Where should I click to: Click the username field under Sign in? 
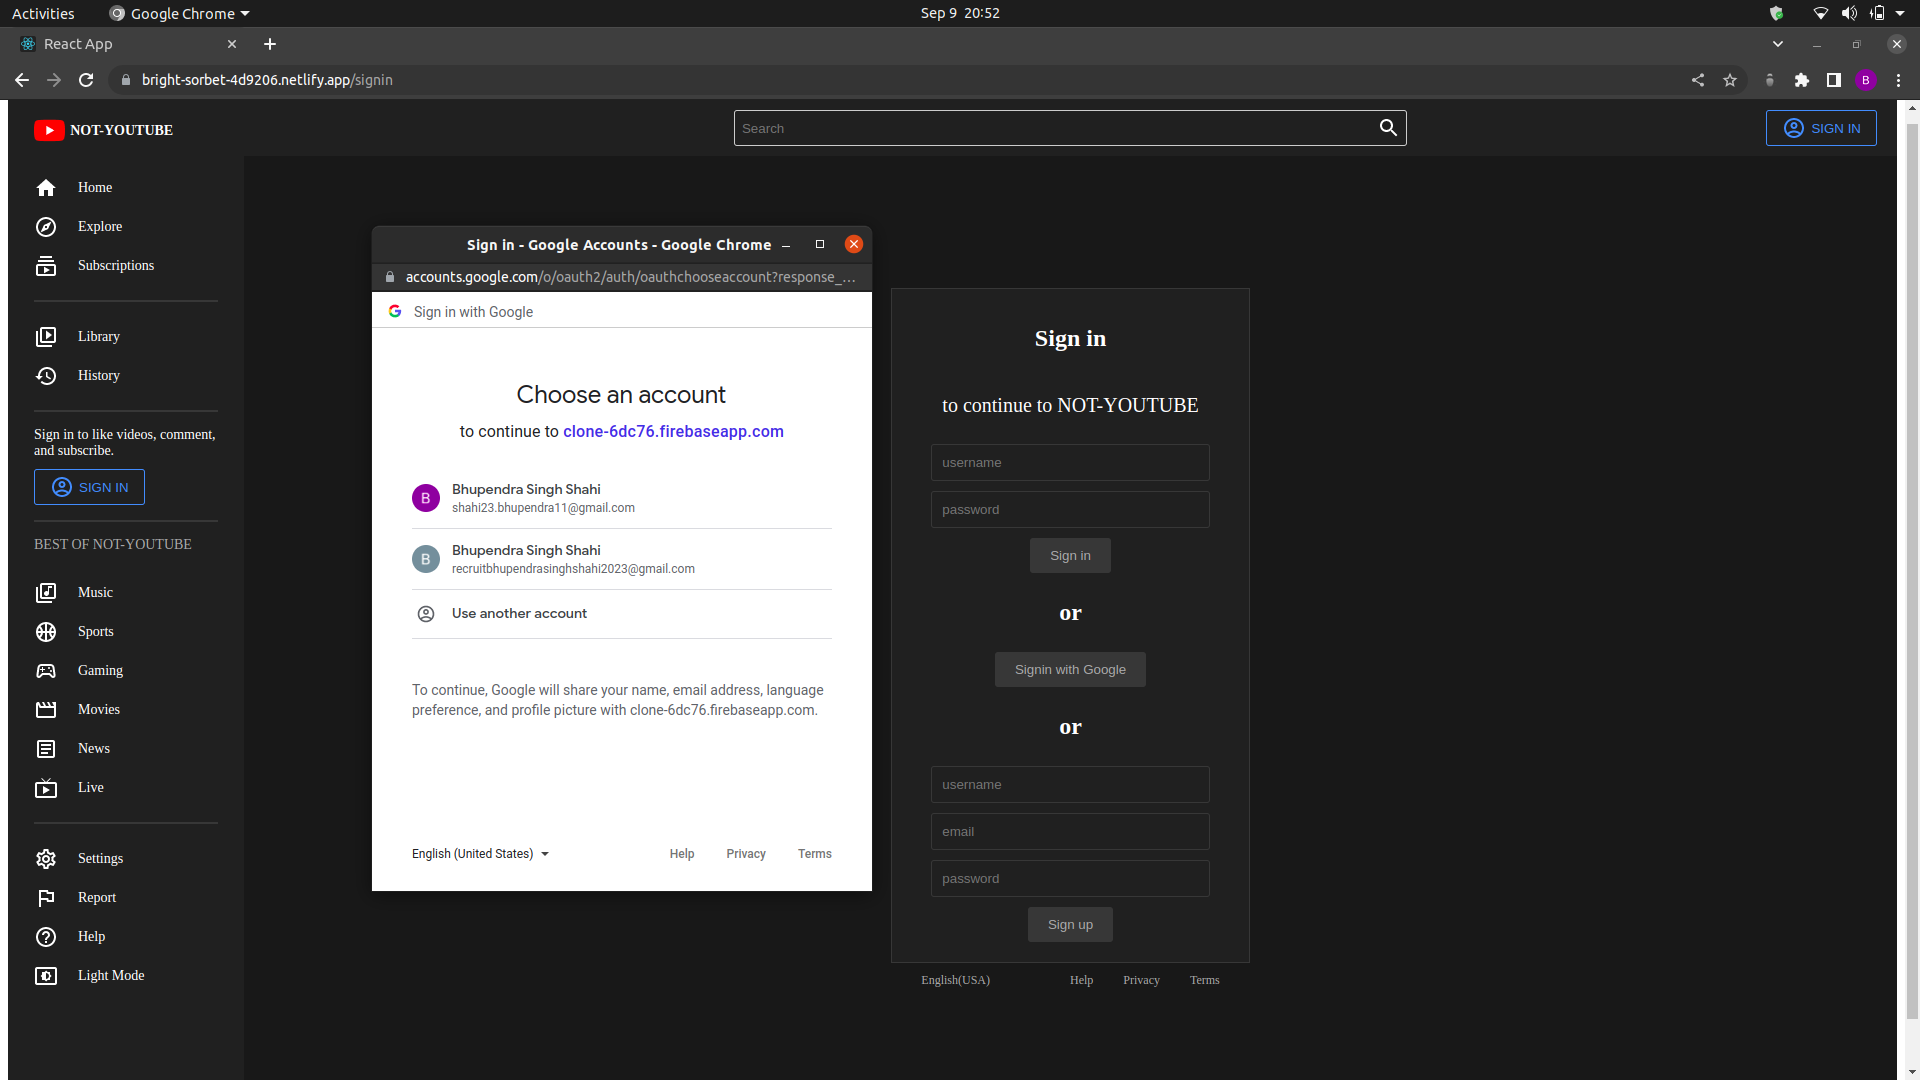(x=1070, y=462)
